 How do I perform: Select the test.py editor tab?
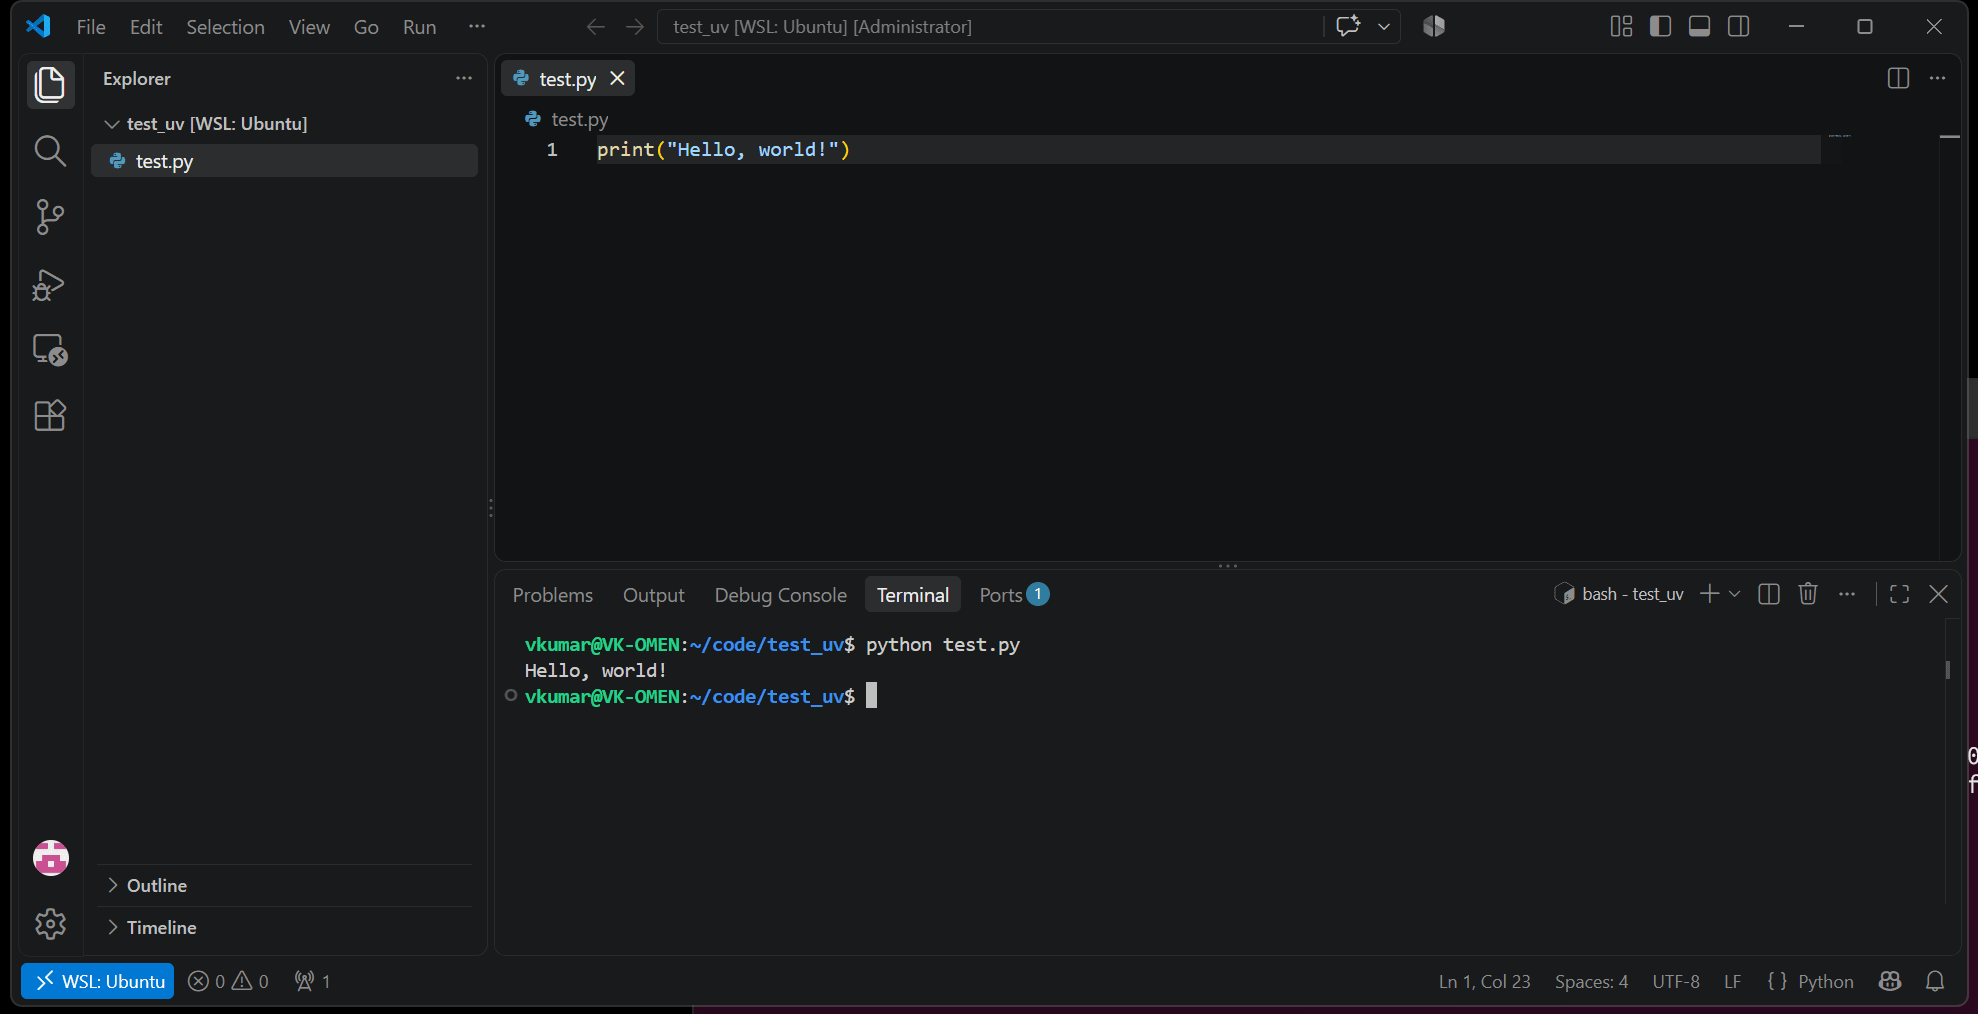coord(567,79)
